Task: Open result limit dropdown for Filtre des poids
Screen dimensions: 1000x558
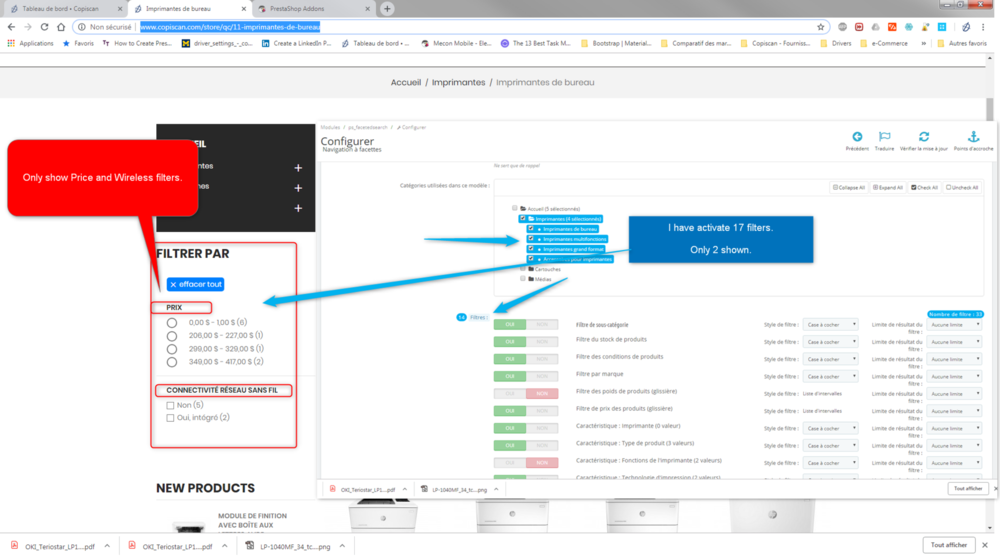Action: click(954, 393)
